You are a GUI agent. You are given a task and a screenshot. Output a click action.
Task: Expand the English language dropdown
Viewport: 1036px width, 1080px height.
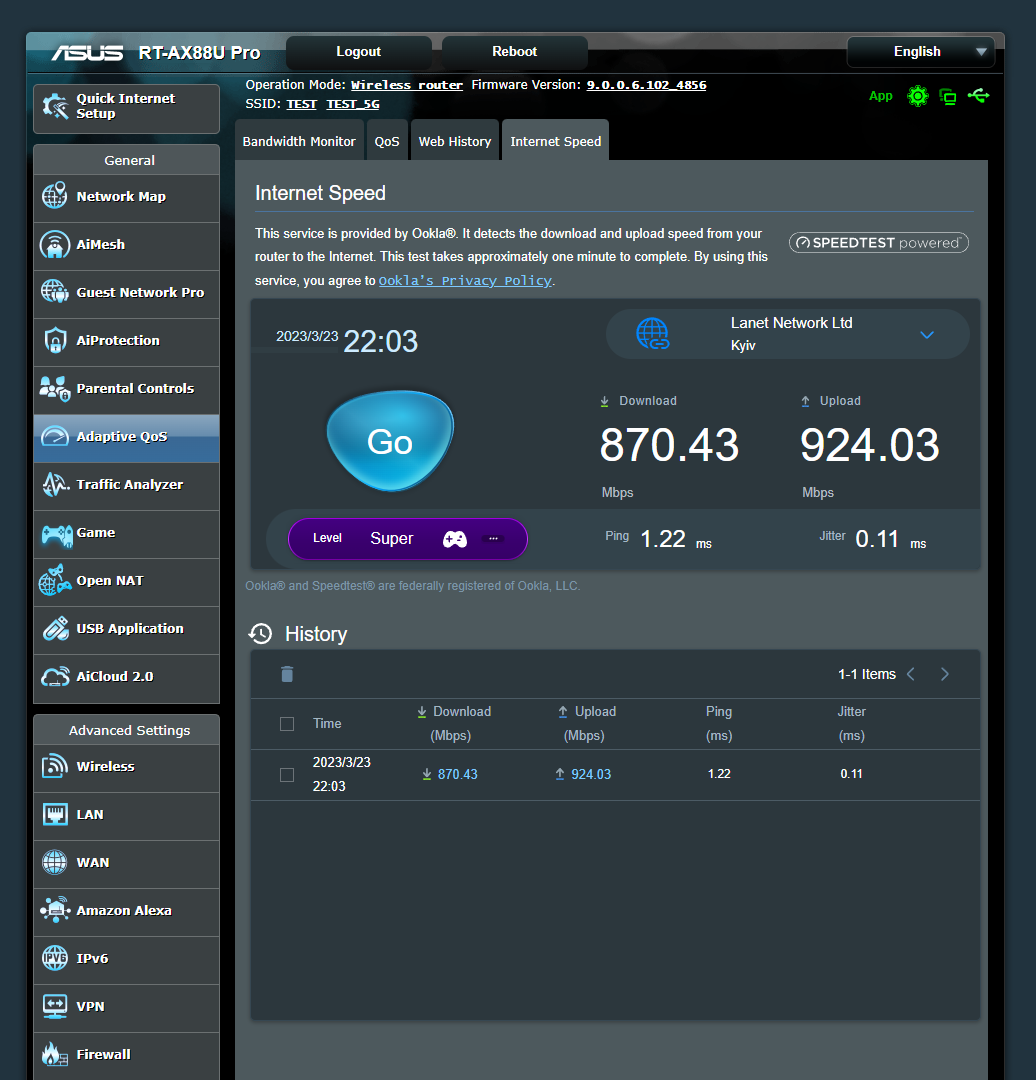[920, 52]
